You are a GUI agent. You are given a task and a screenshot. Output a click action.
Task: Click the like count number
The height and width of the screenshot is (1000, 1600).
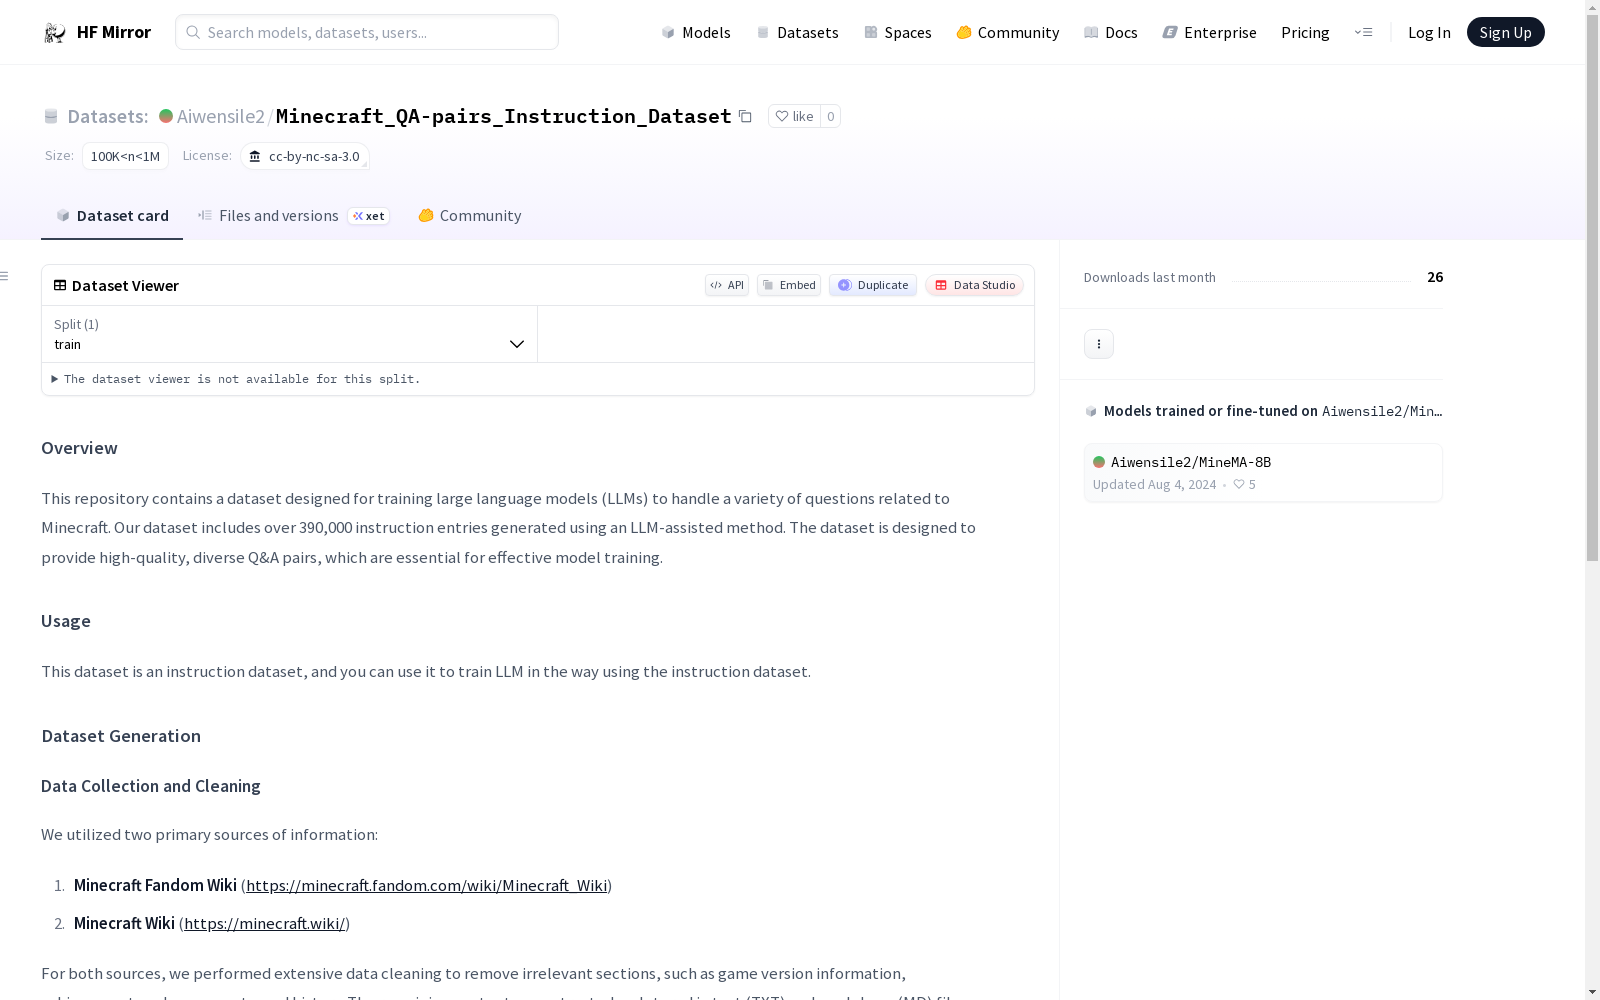tap(830, 116)
